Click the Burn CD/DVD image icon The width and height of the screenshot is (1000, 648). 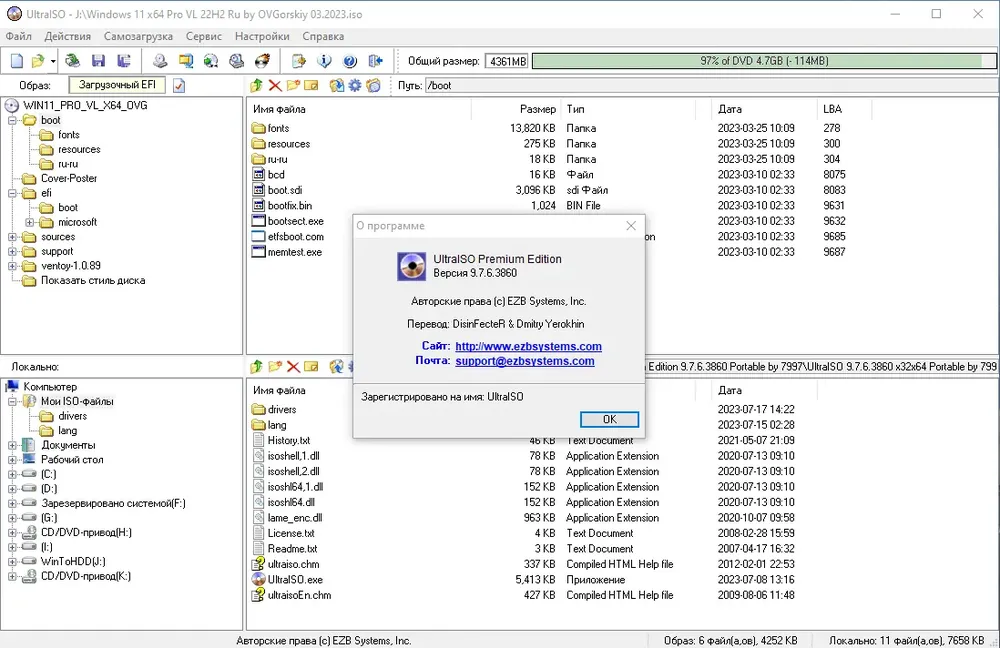pyautogui.click(x=262, y=61)
